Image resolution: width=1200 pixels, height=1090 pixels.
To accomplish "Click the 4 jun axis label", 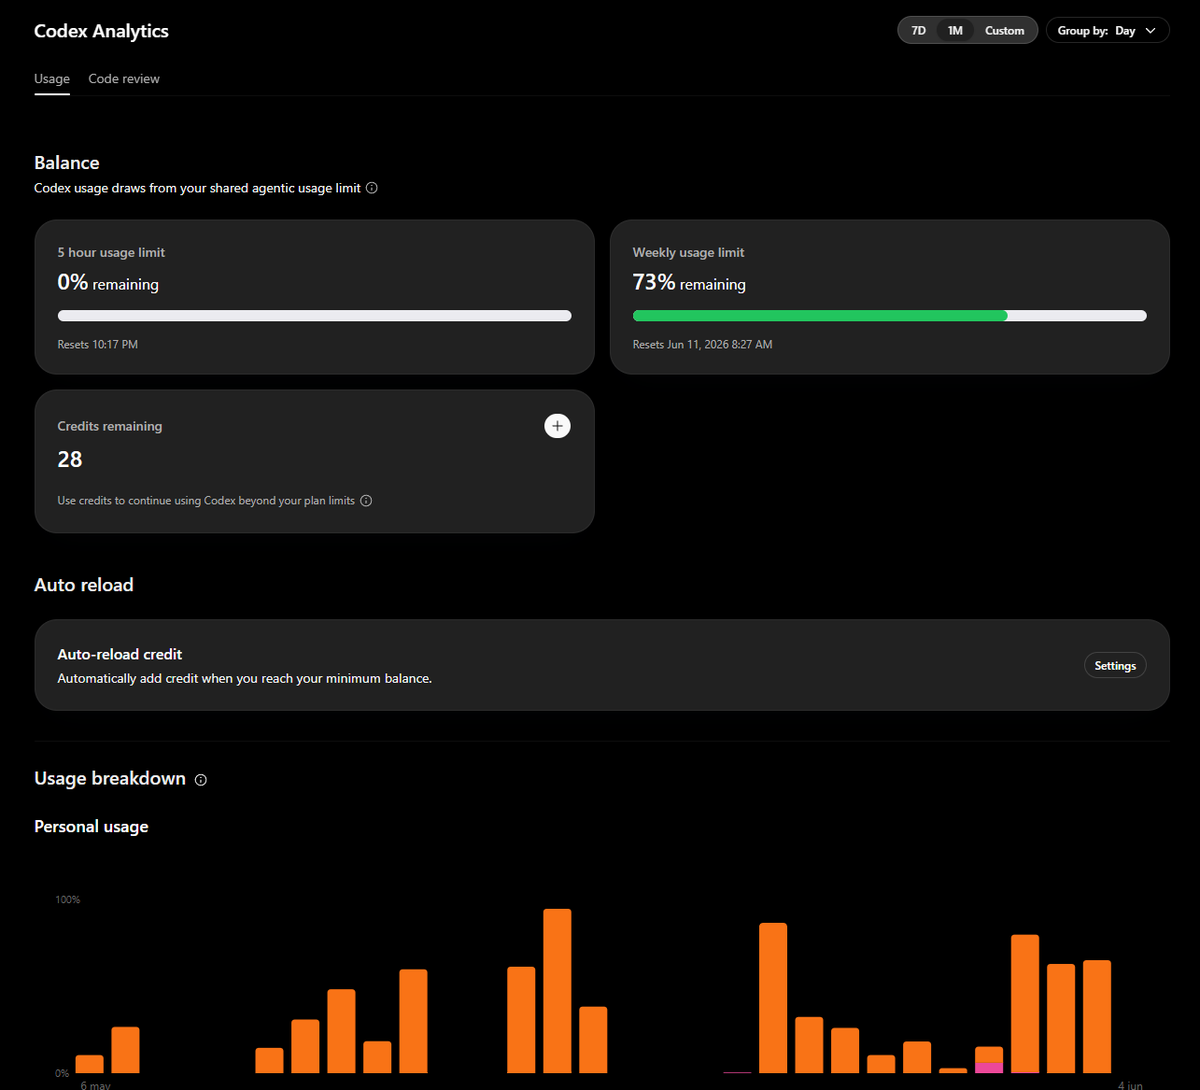I will [1130, 1085].
